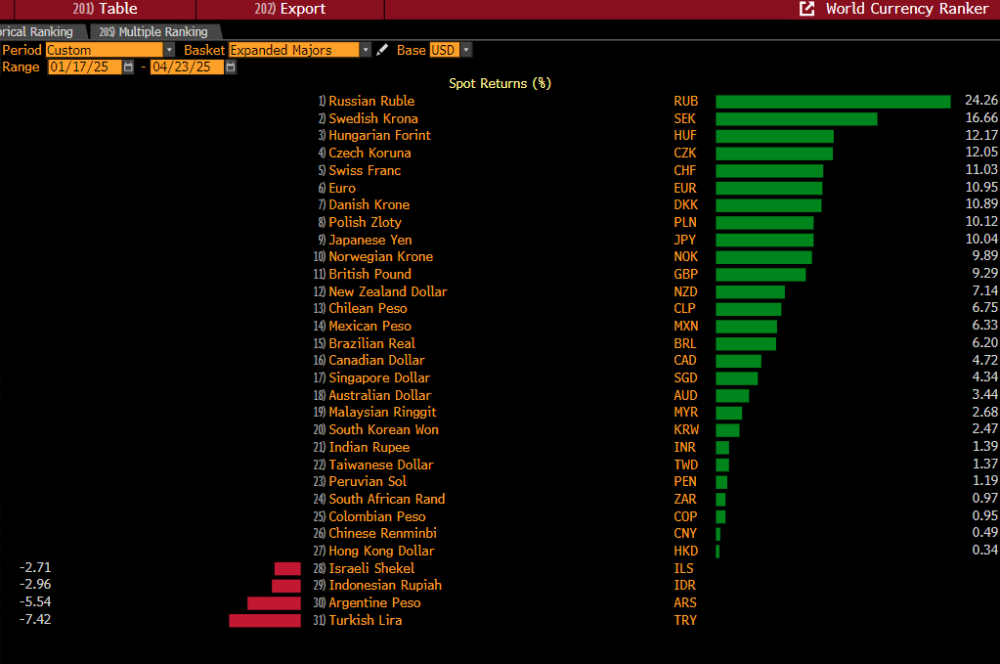Click the Spot Returns (%) heading
Screen dimensions: 1000x664
pyautogui.click(x=499, y=84)
